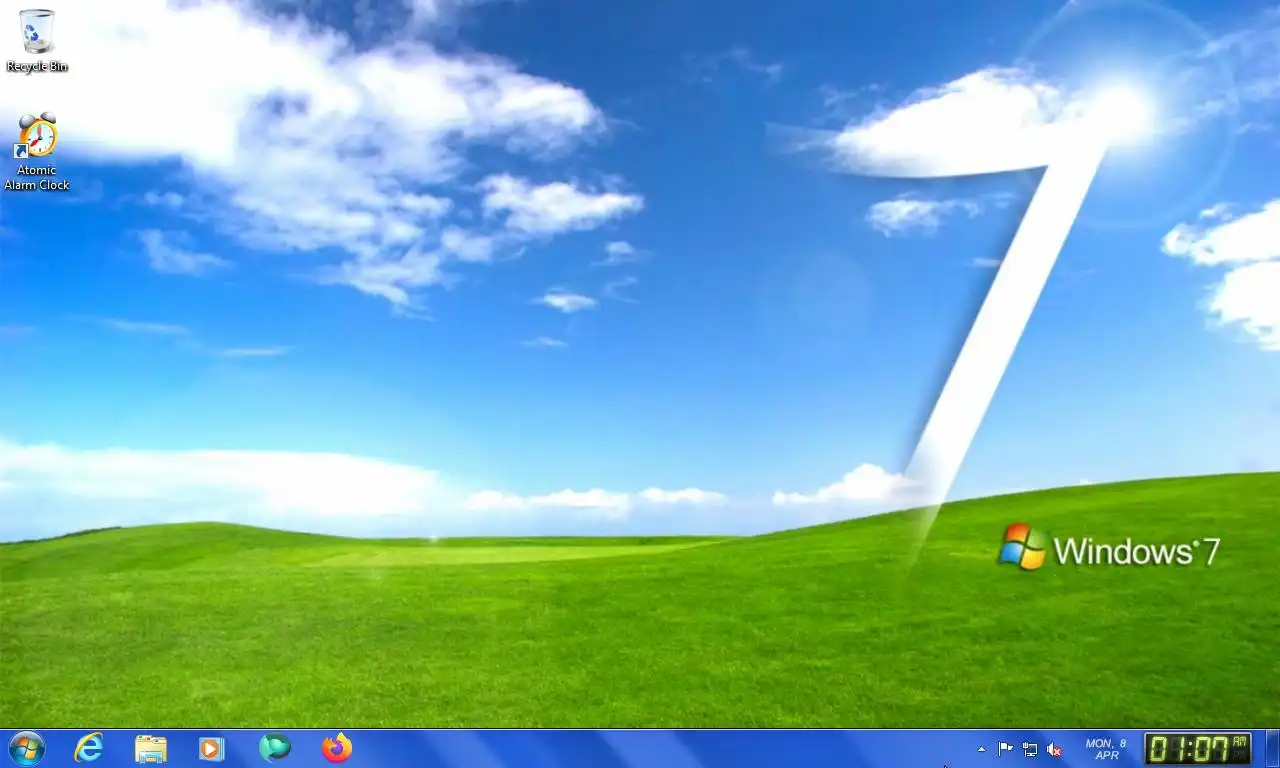Click the network connection tray icon
The height and width of the screenshot is (768, 1280).
point(1029,749)
